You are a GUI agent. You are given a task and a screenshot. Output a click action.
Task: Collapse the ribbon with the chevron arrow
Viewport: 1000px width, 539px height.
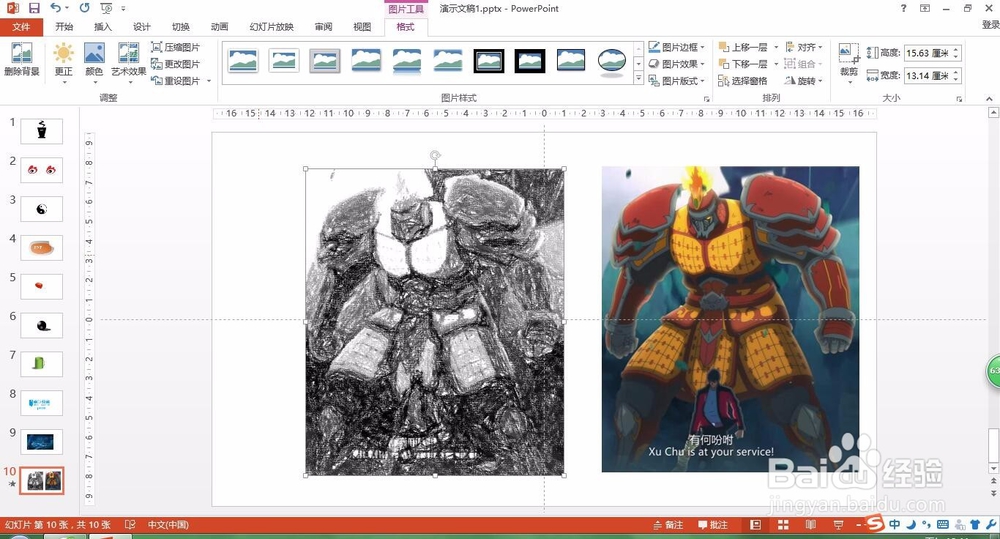[x=989, y=99]
